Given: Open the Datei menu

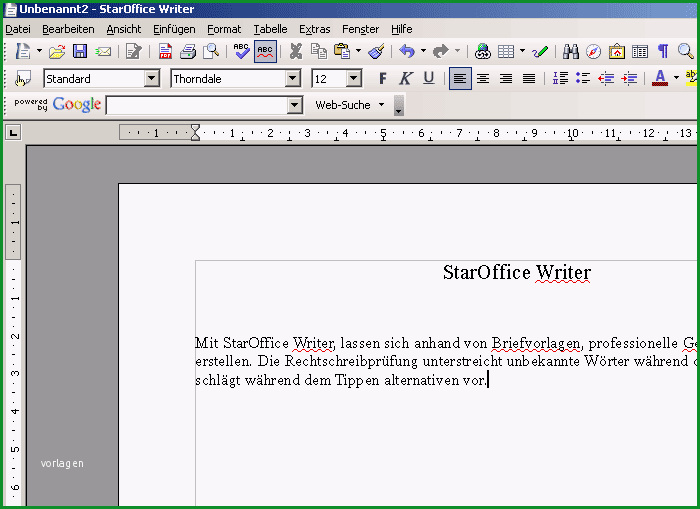Looking at the screenshot, I should coord(18,29).
